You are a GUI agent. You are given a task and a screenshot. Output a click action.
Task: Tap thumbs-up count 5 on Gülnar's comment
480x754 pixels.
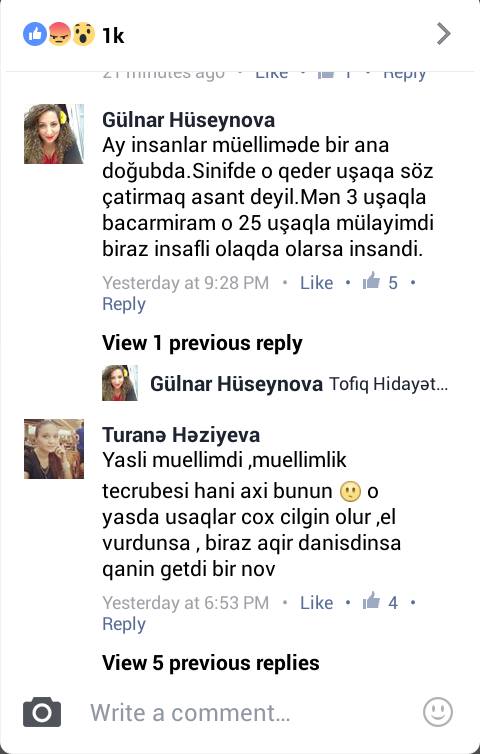[380, 282]
